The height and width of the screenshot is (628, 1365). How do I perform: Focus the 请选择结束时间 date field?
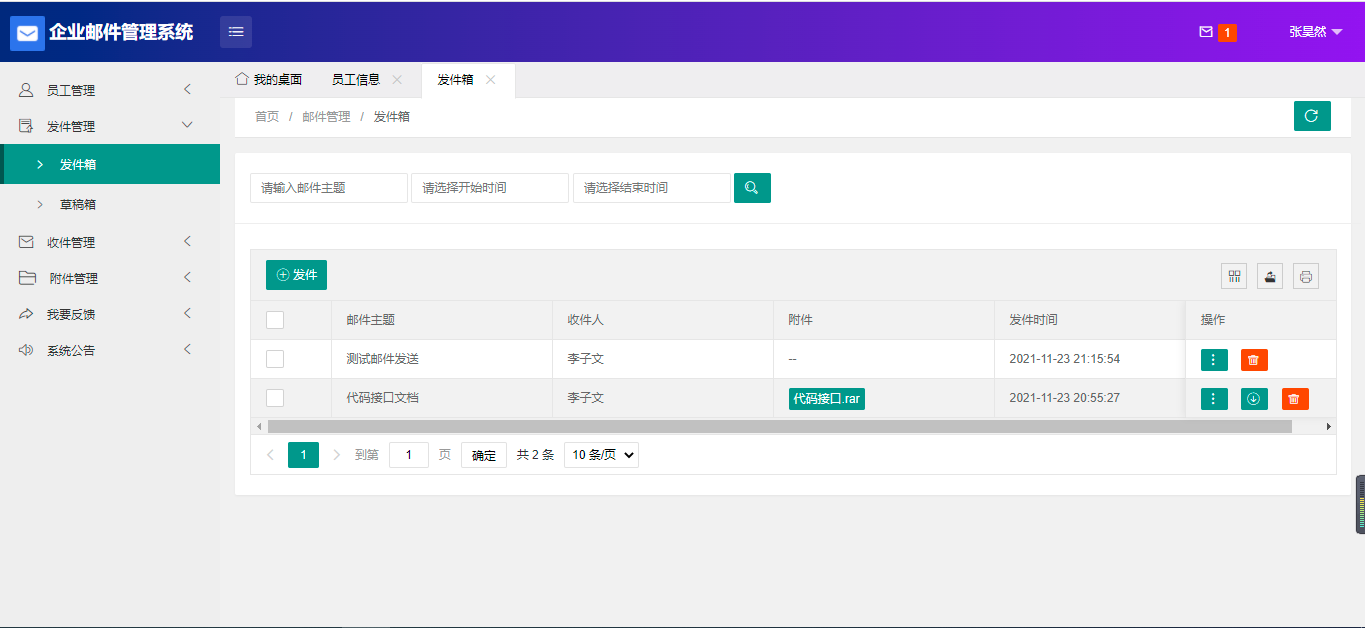tap(652, 188)
